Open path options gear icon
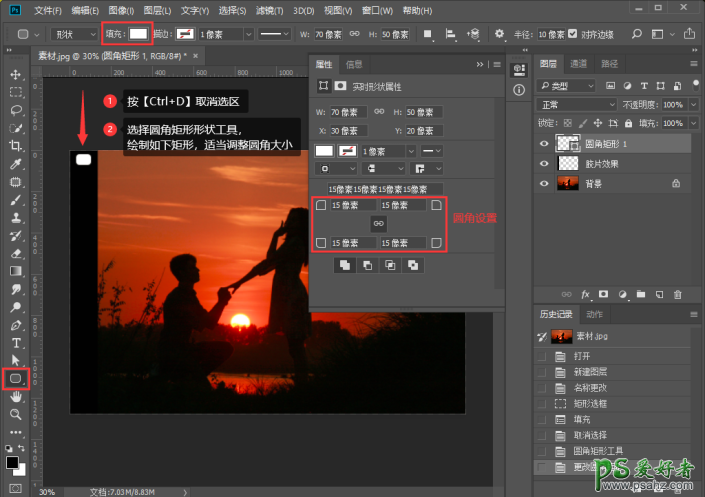 (x=499, y=34)
